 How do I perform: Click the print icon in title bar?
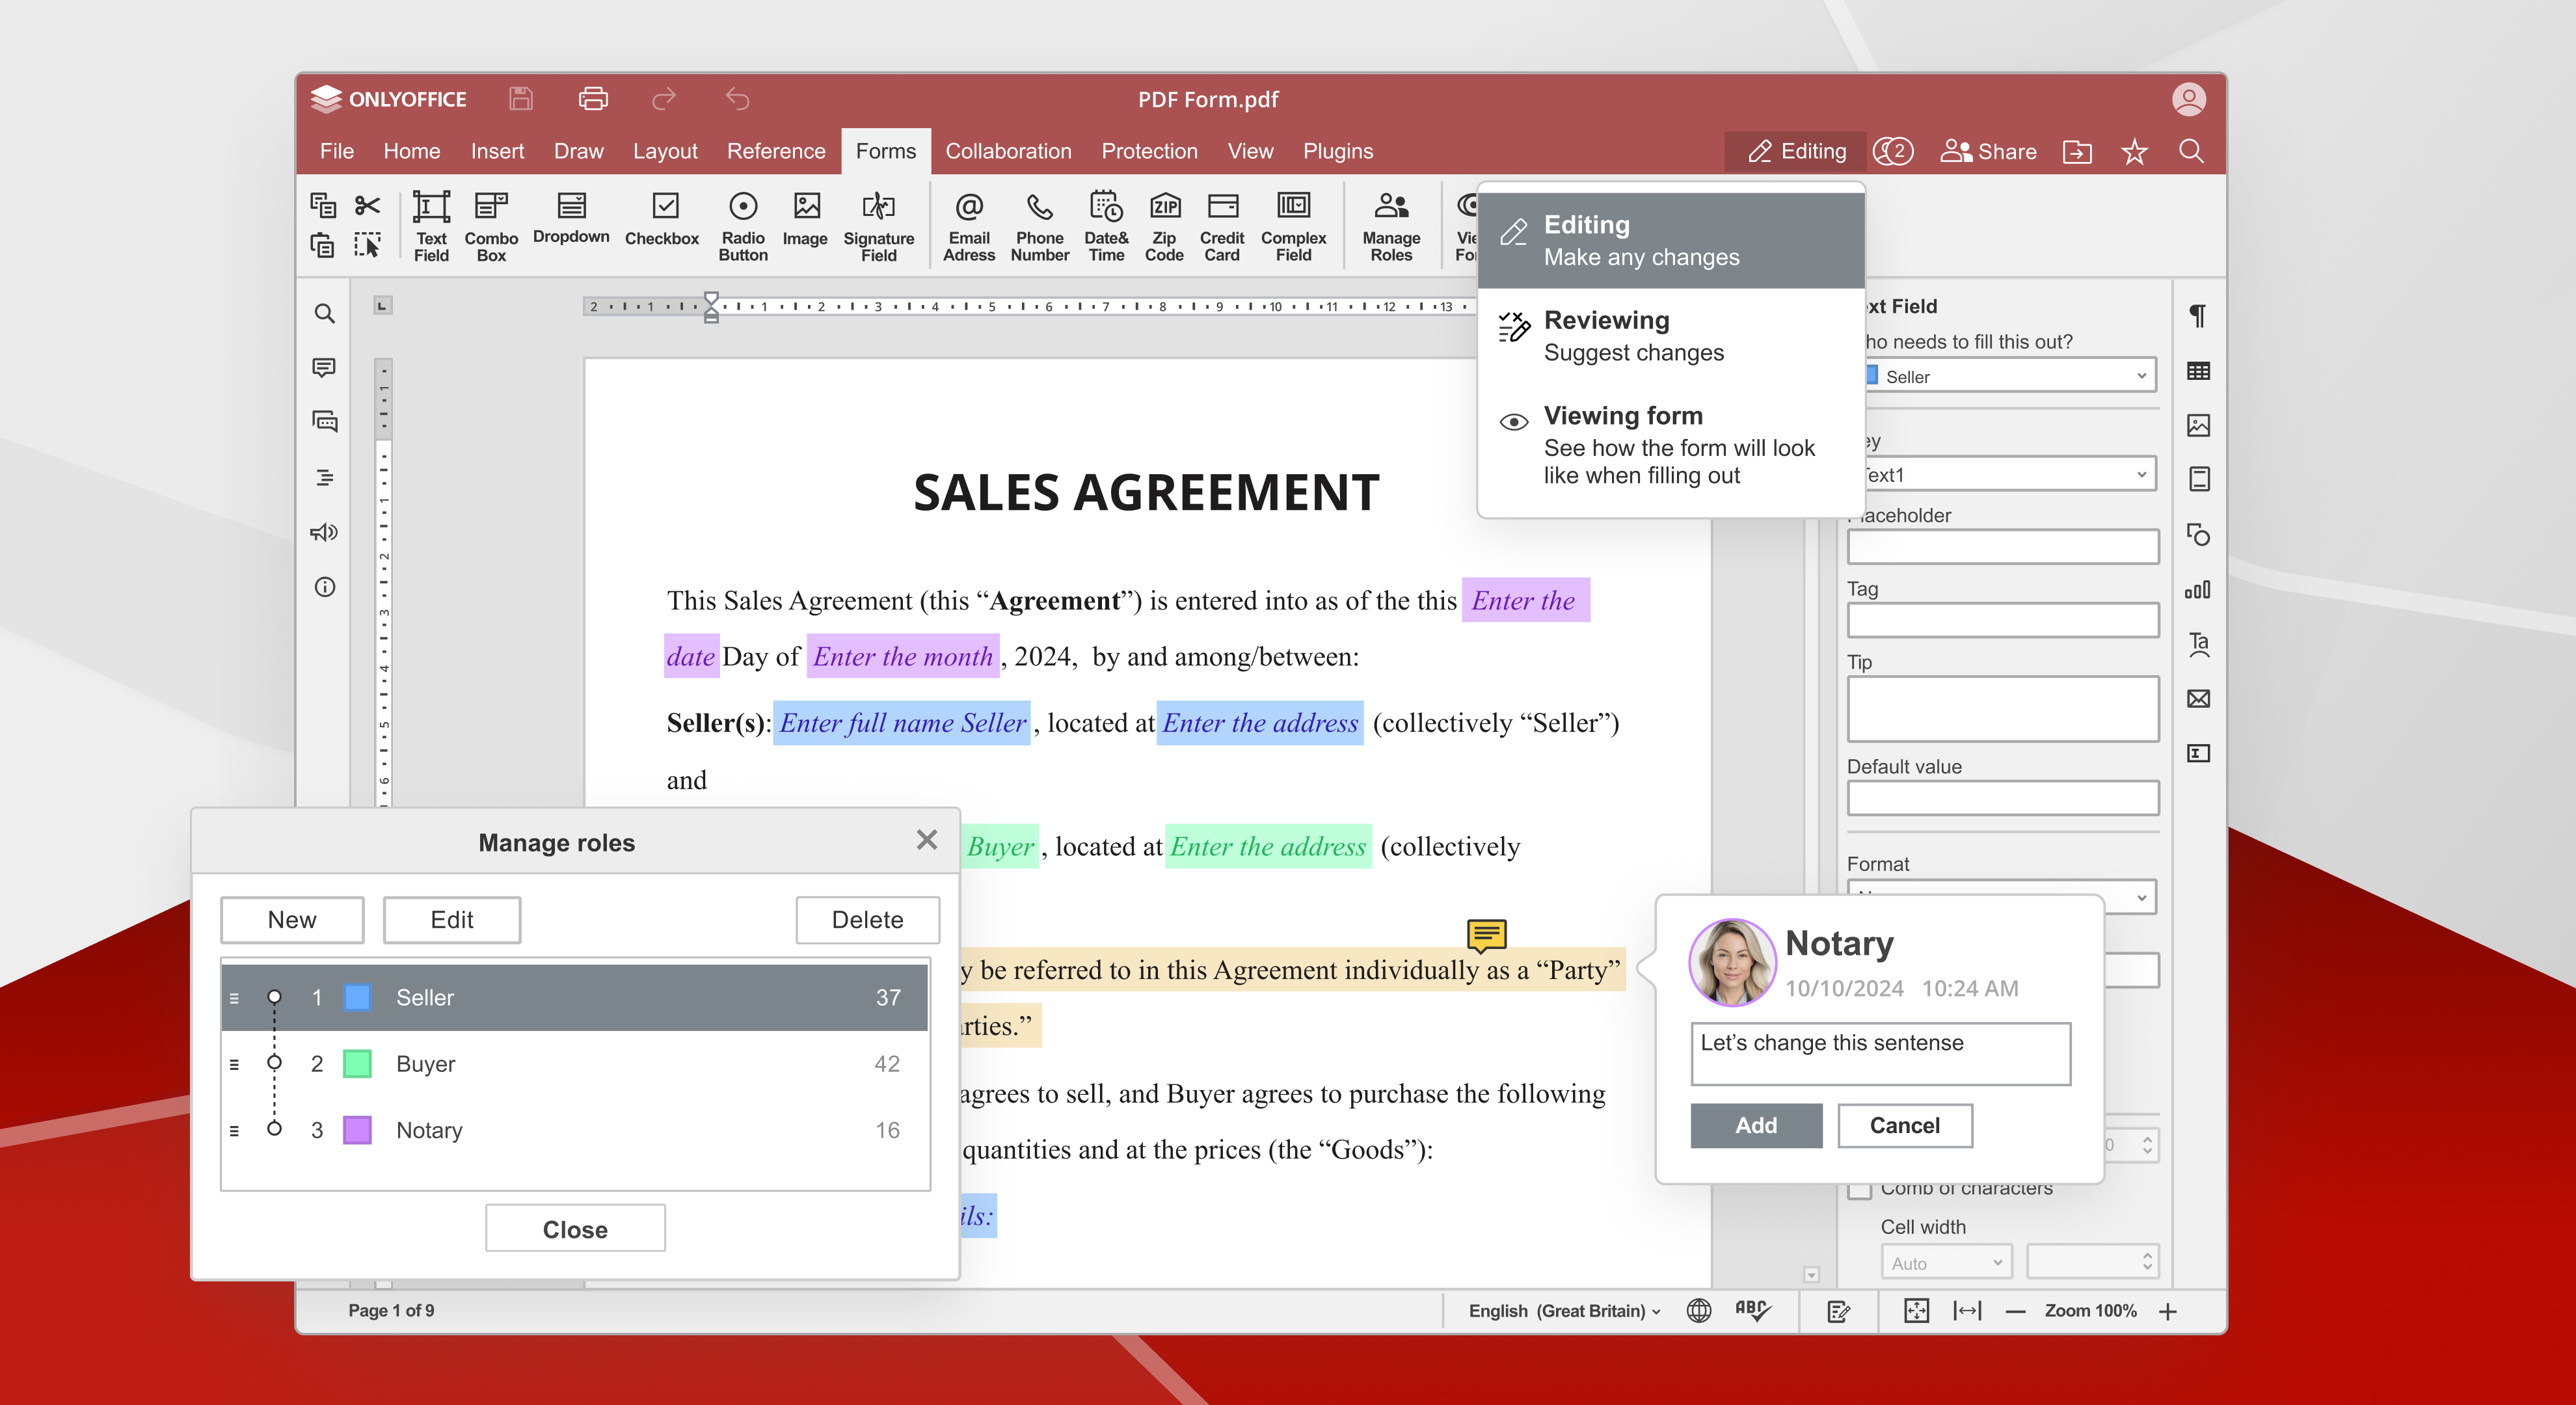coord(593,98)
